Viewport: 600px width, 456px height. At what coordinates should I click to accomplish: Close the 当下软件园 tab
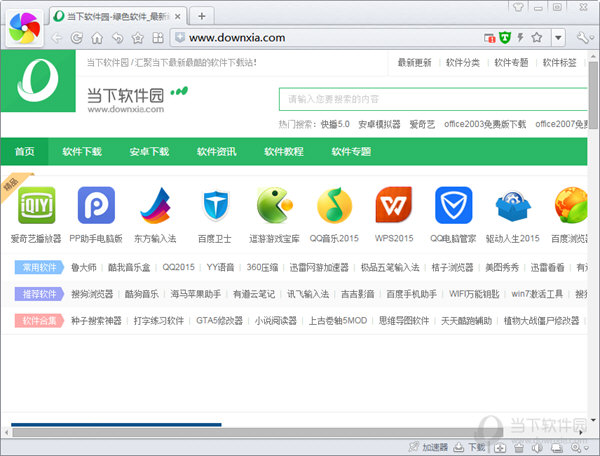178,16
